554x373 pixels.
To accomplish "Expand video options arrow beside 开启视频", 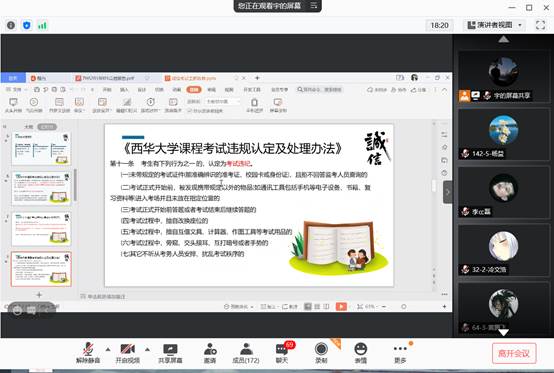I will 147,350.
